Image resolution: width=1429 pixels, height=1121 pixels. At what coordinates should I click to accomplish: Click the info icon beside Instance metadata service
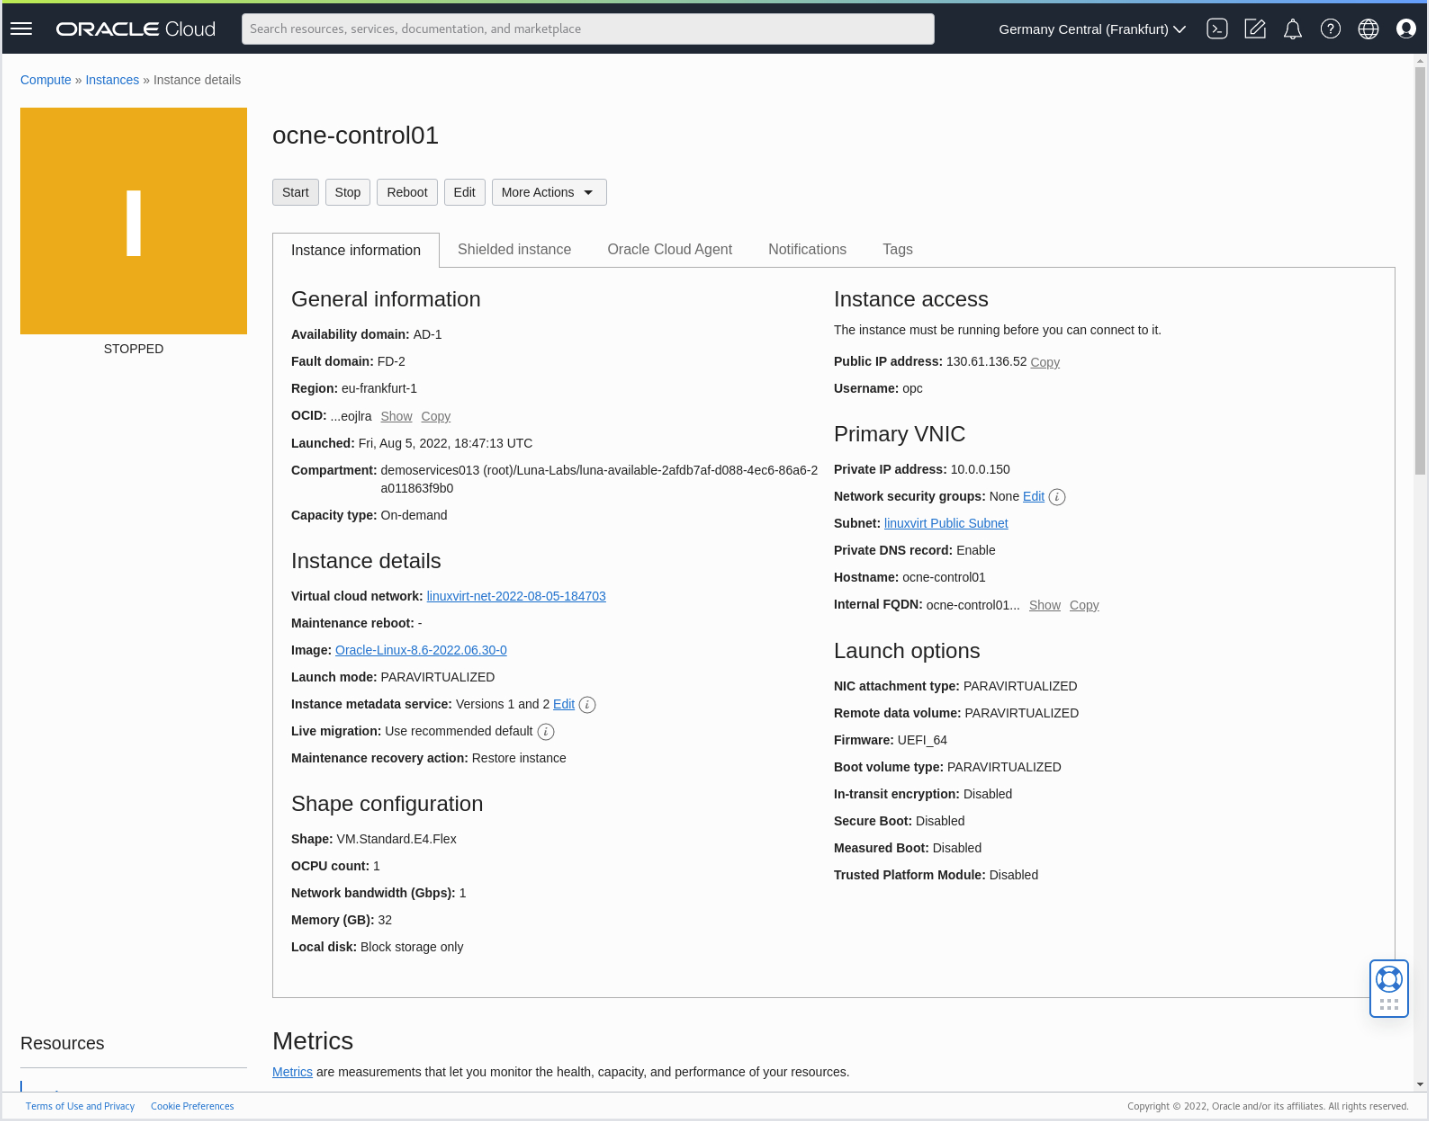588,704
